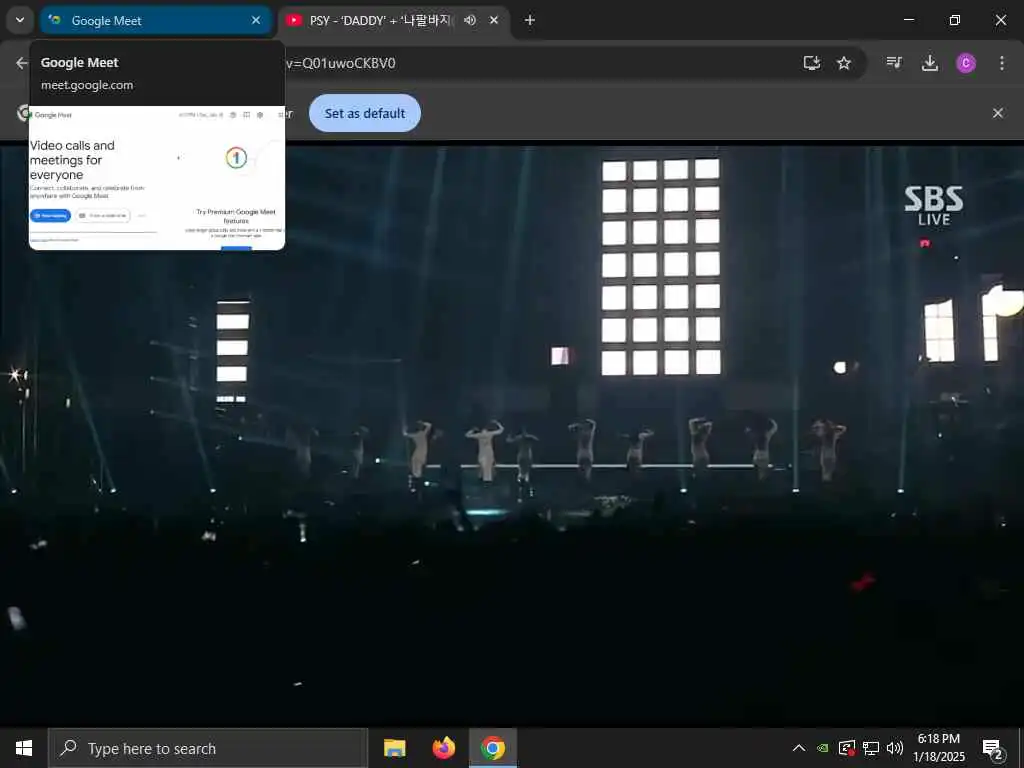Click the Chrome taskbar icon
The height and width of the screenshot is (768, 1024).
point(493,748)
